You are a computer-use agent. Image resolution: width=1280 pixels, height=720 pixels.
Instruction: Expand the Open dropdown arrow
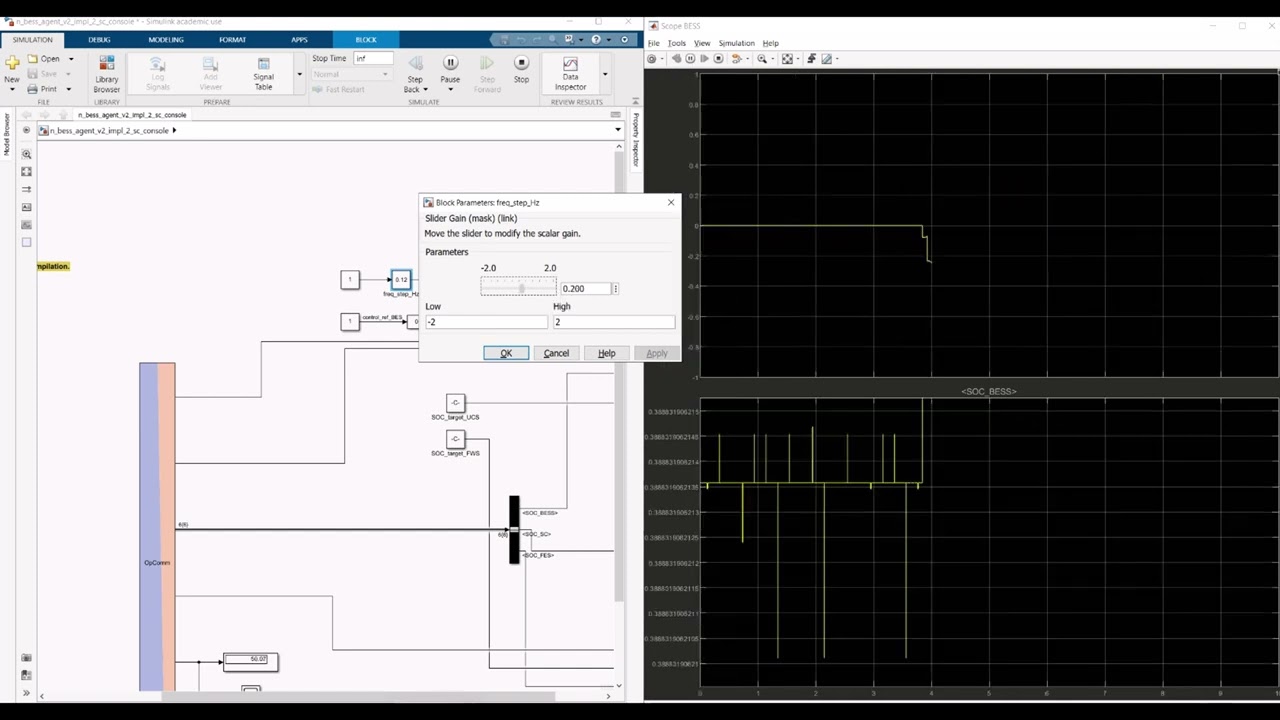click(x=71, y=59)
